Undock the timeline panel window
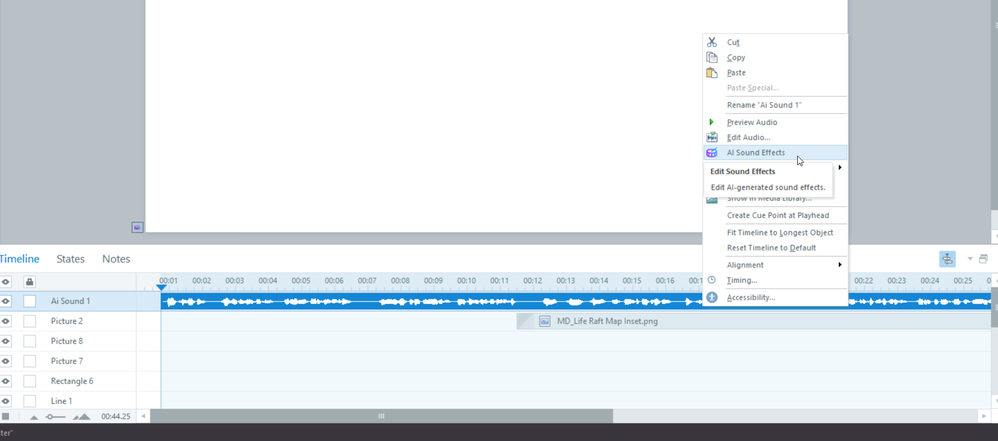This screenshot has height=441, width=998. click(983, 259)
